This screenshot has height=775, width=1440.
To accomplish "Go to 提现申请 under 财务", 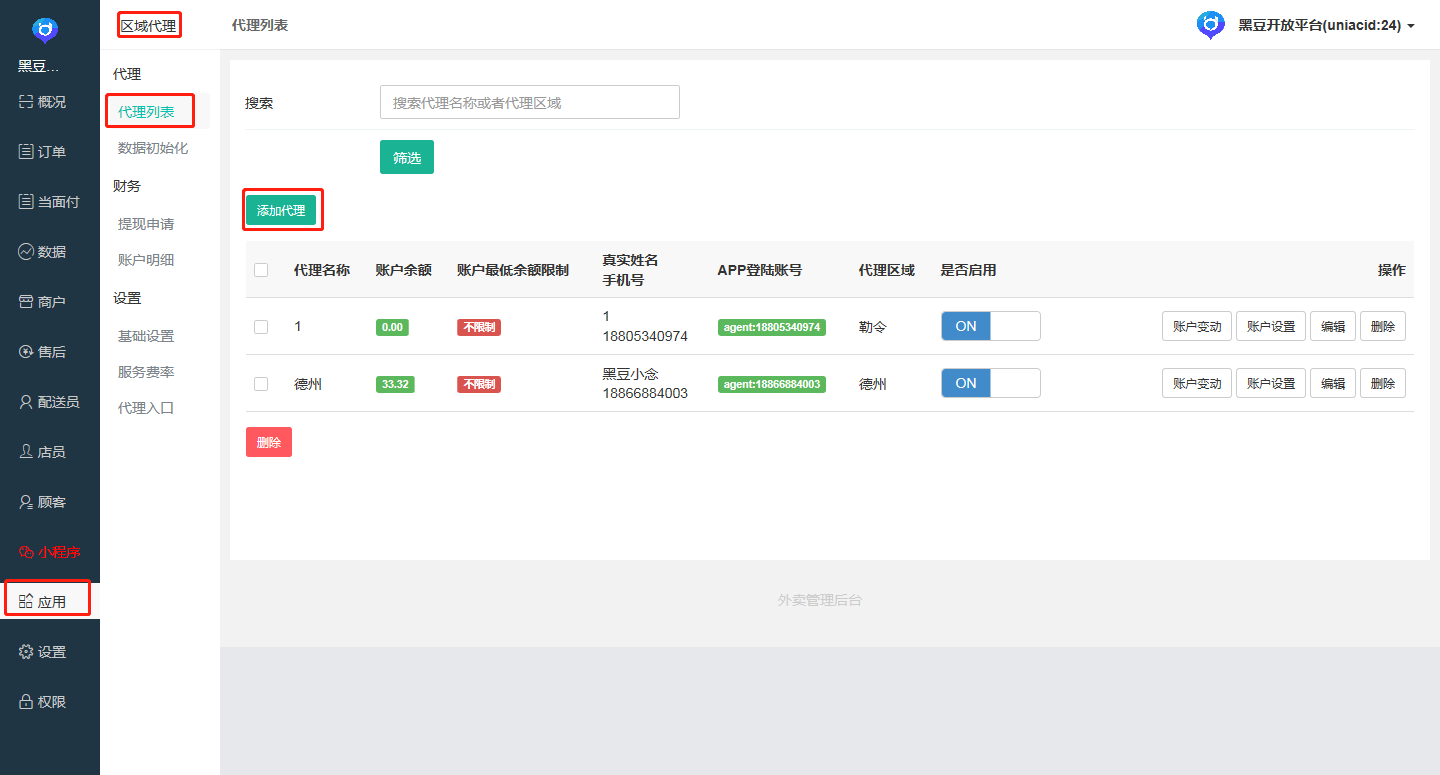I will click(146, 224).
